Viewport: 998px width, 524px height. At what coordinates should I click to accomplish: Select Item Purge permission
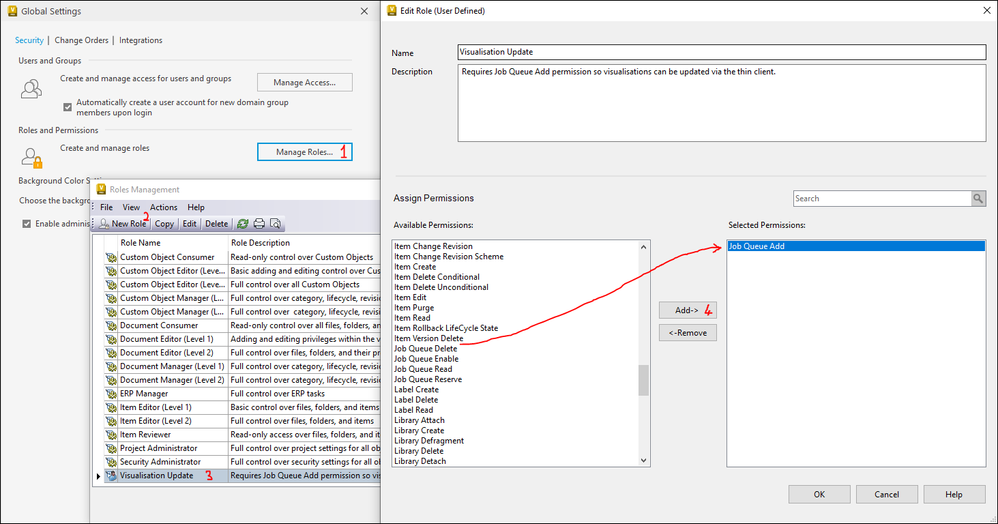(414, 308)
